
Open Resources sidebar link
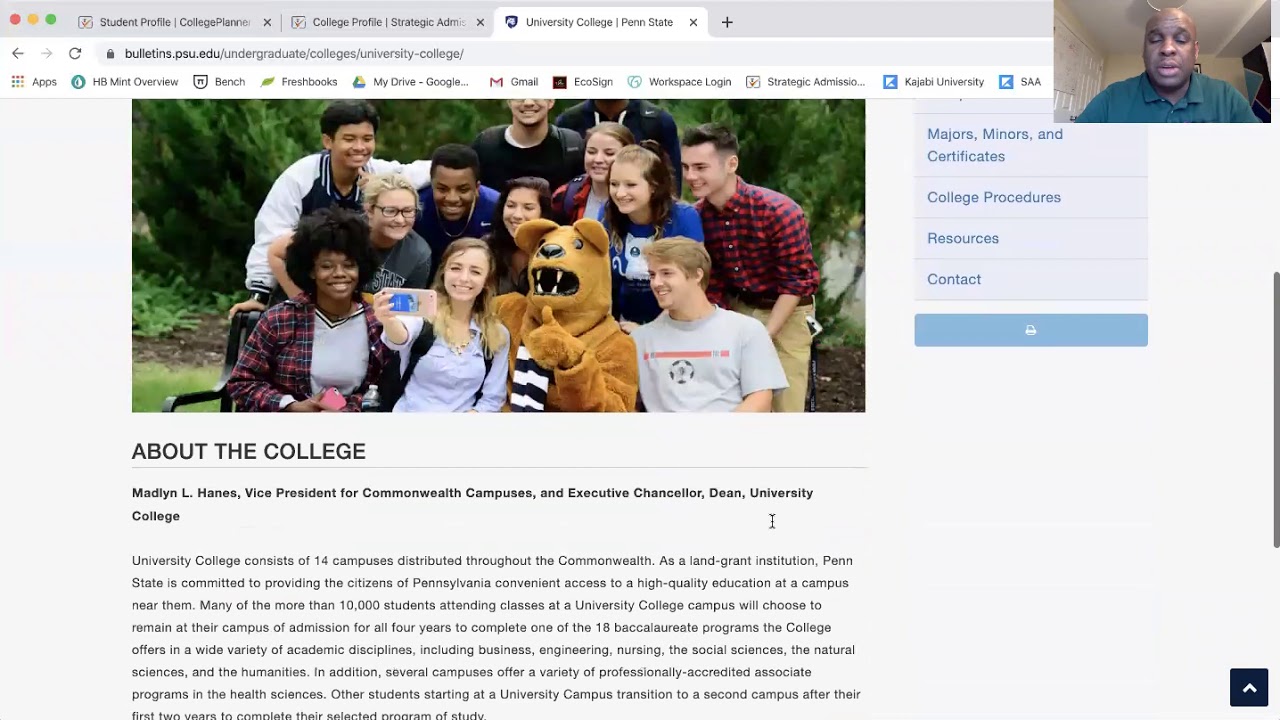point(963,238)
